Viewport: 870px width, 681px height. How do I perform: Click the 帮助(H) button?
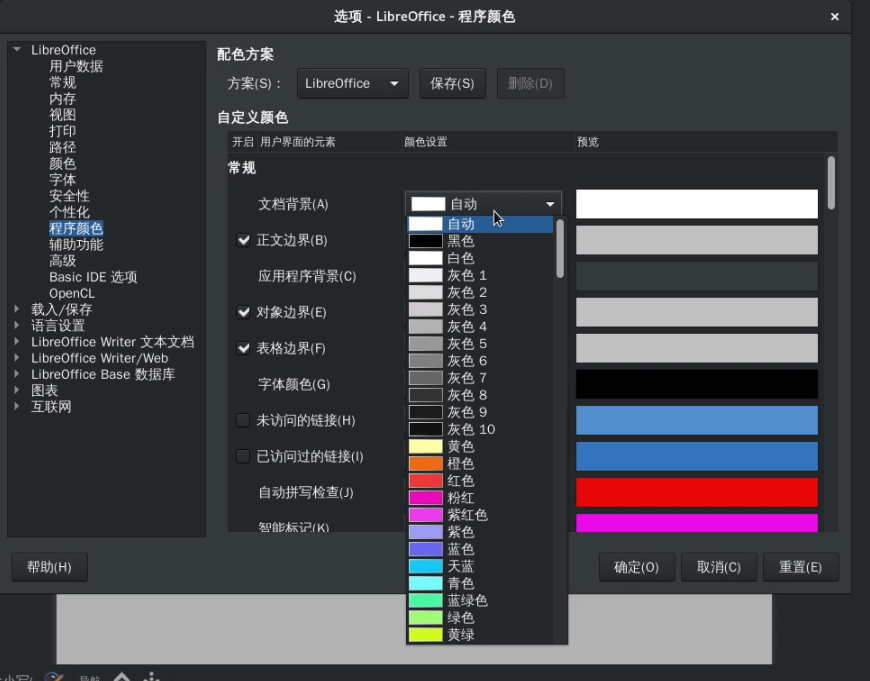coord(49,567)
